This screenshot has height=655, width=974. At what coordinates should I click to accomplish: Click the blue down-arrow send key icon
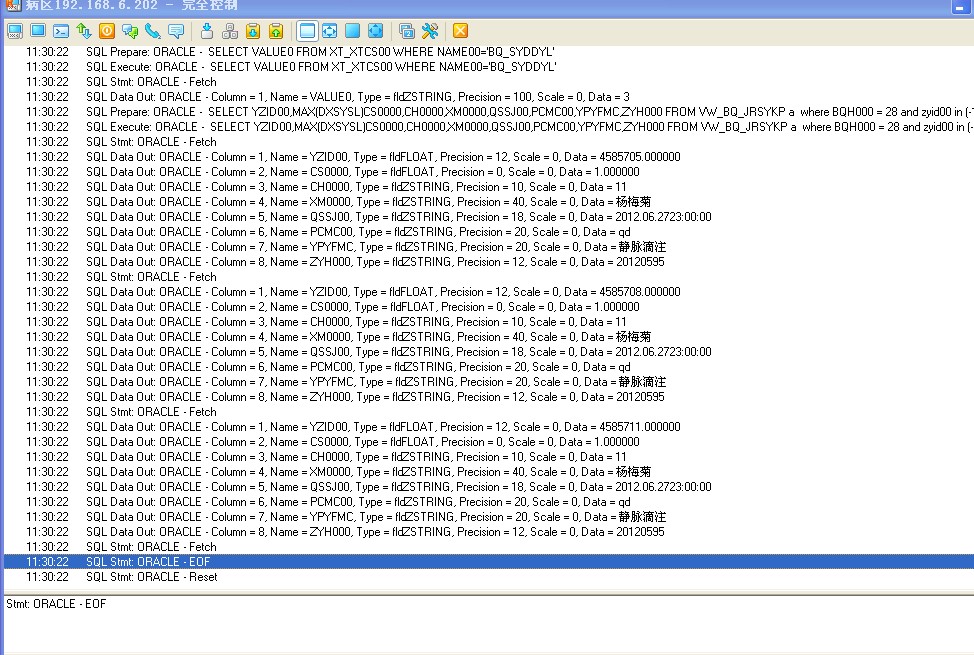click(207, 30)
